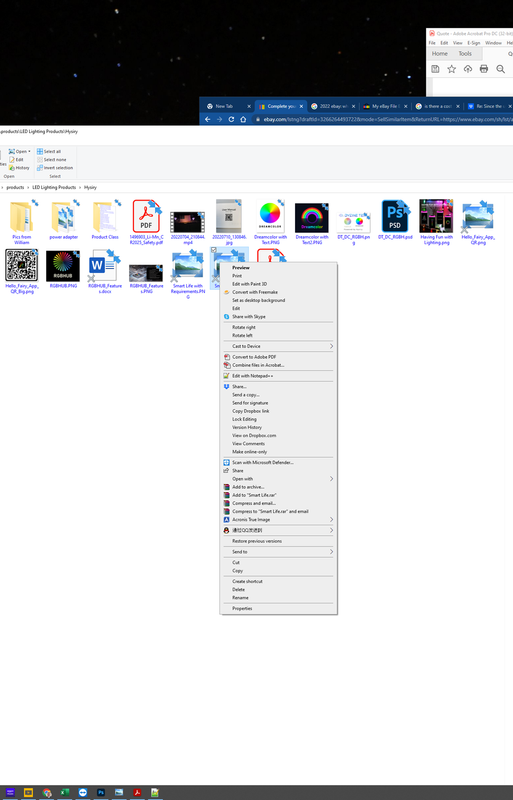Choose 'Convert to Adobe PDF' entry
513x800 pixels.
point(279,357)
